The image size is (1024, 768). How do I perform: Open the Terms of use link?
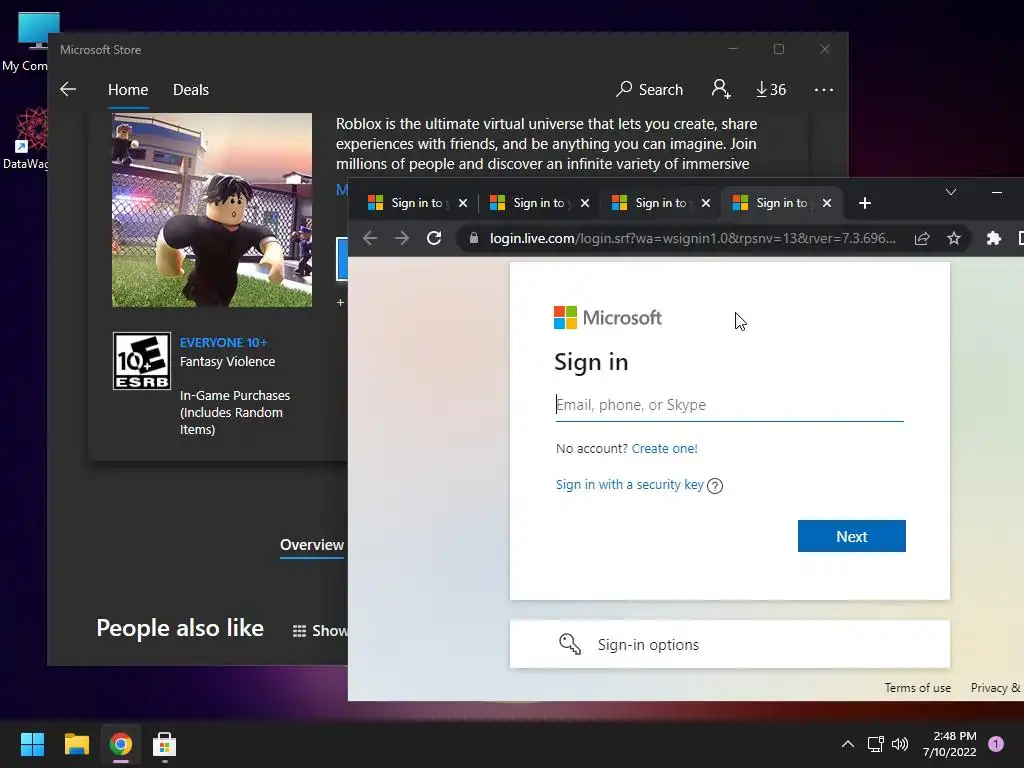(x=918, y=688)
